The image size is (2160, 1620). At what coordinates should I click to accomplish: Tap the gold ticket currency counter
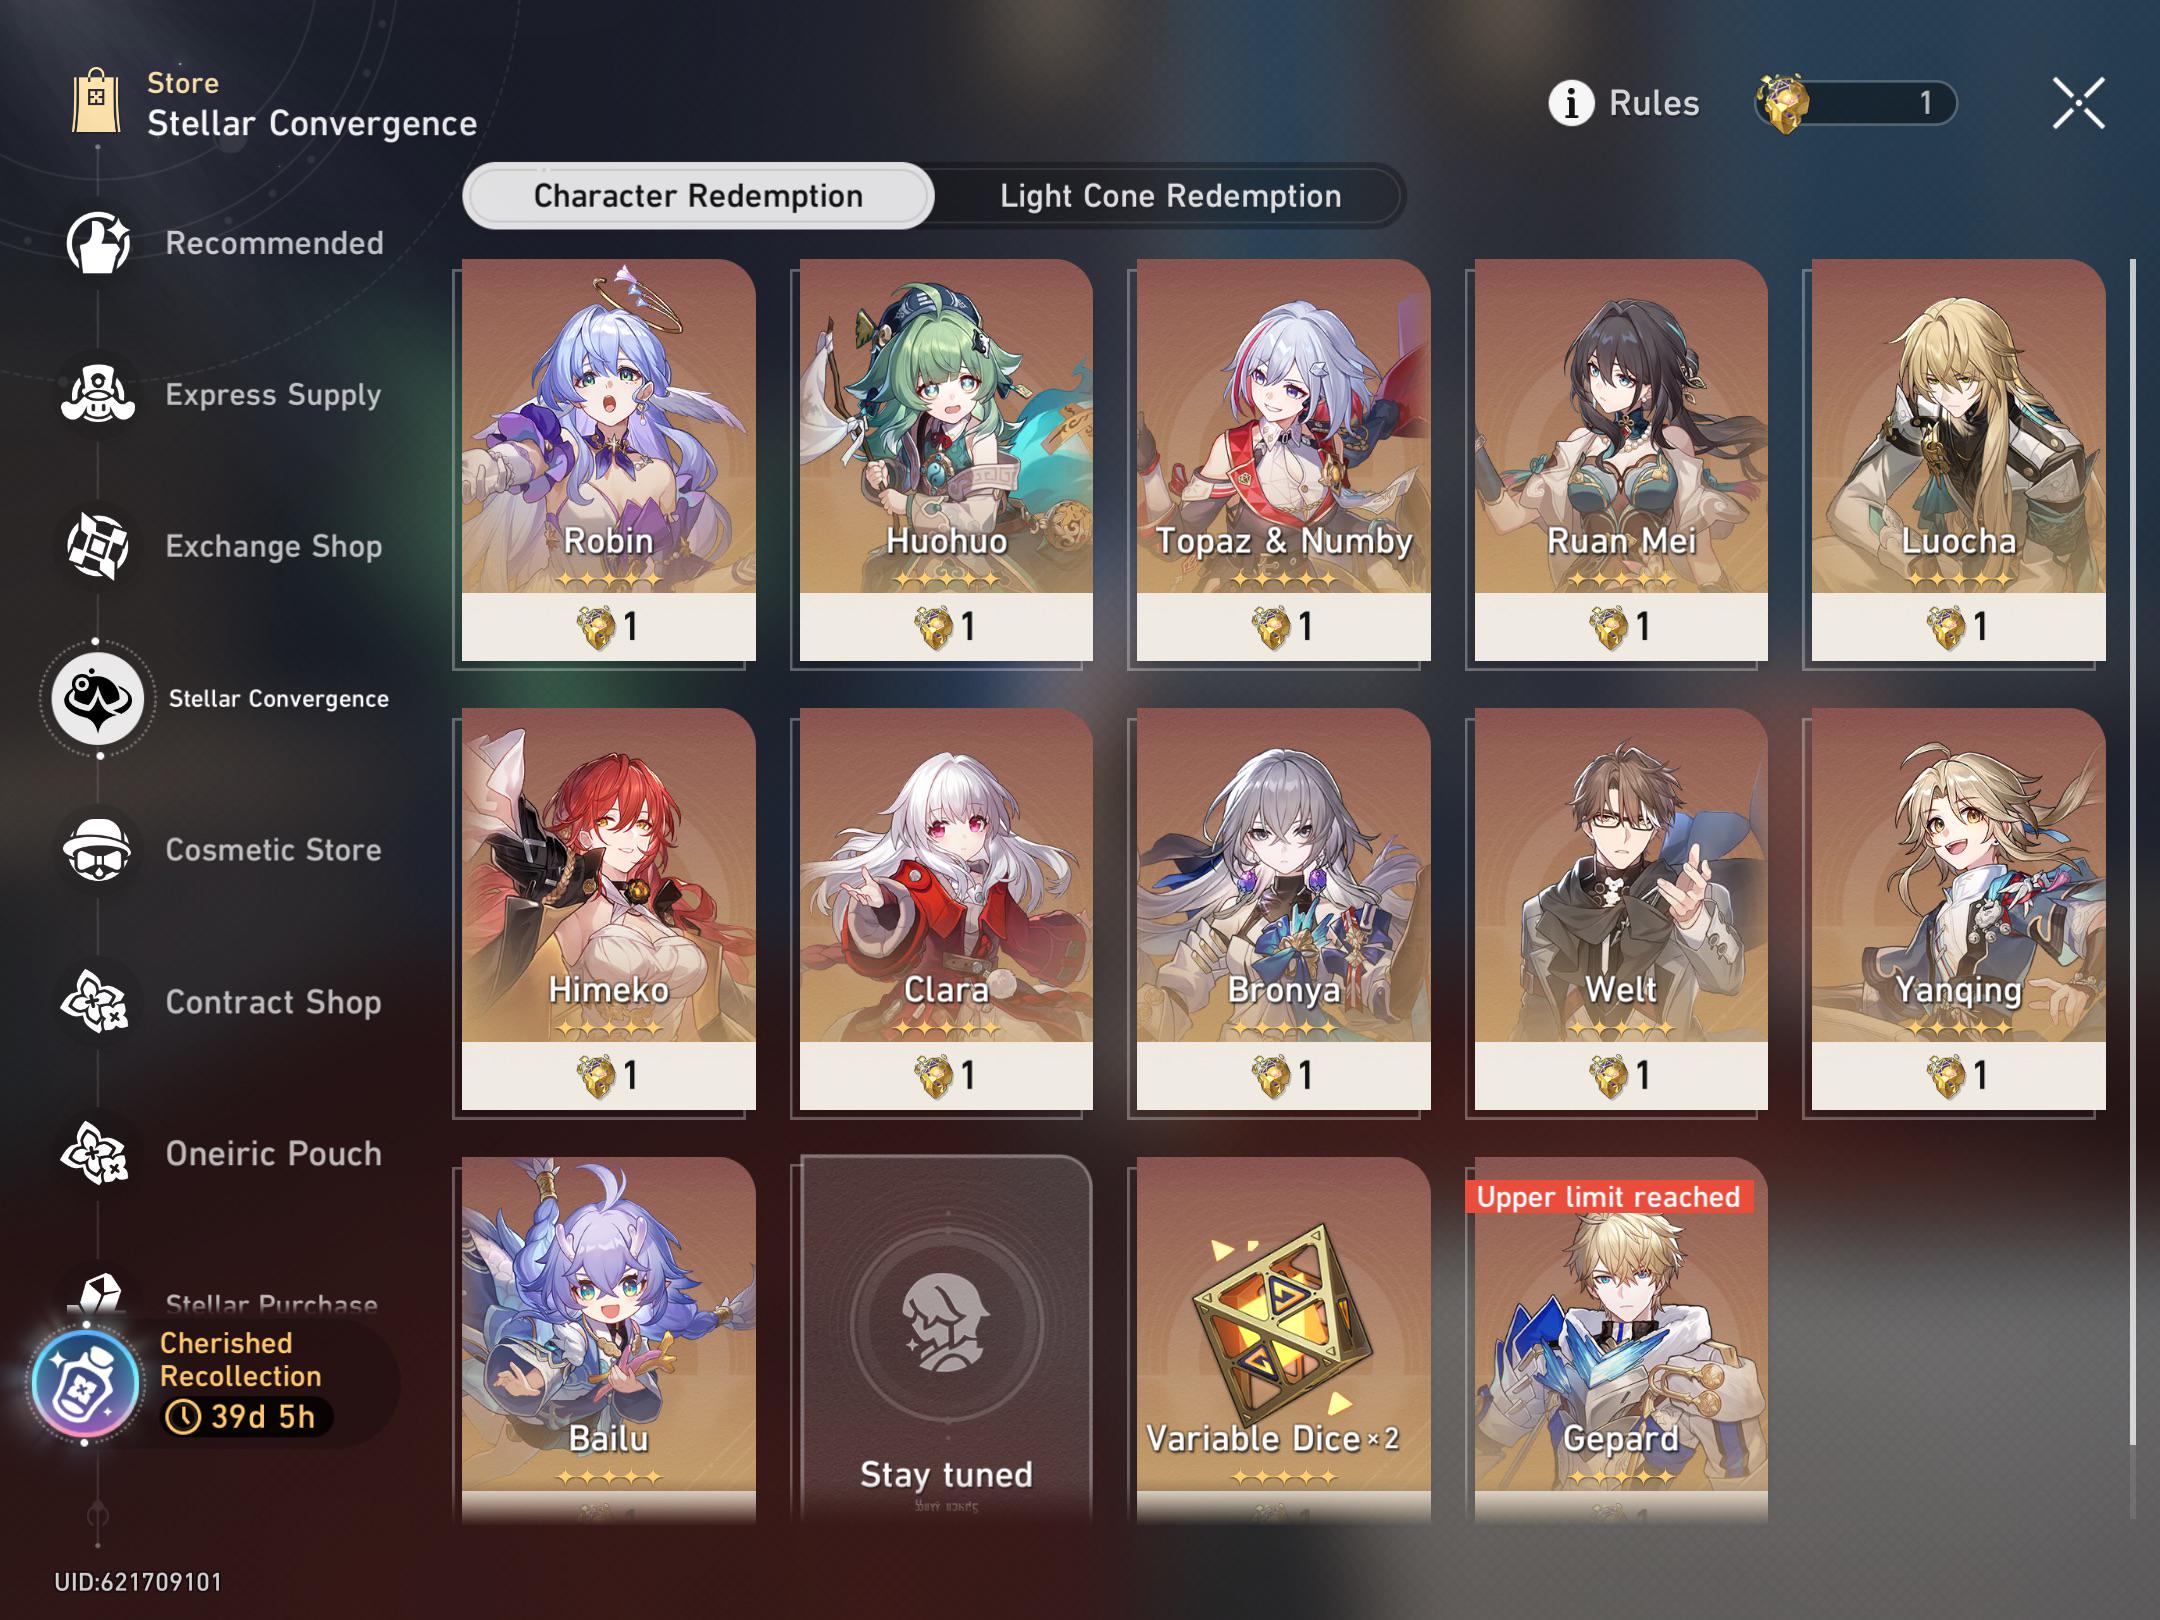[1856, 103]
